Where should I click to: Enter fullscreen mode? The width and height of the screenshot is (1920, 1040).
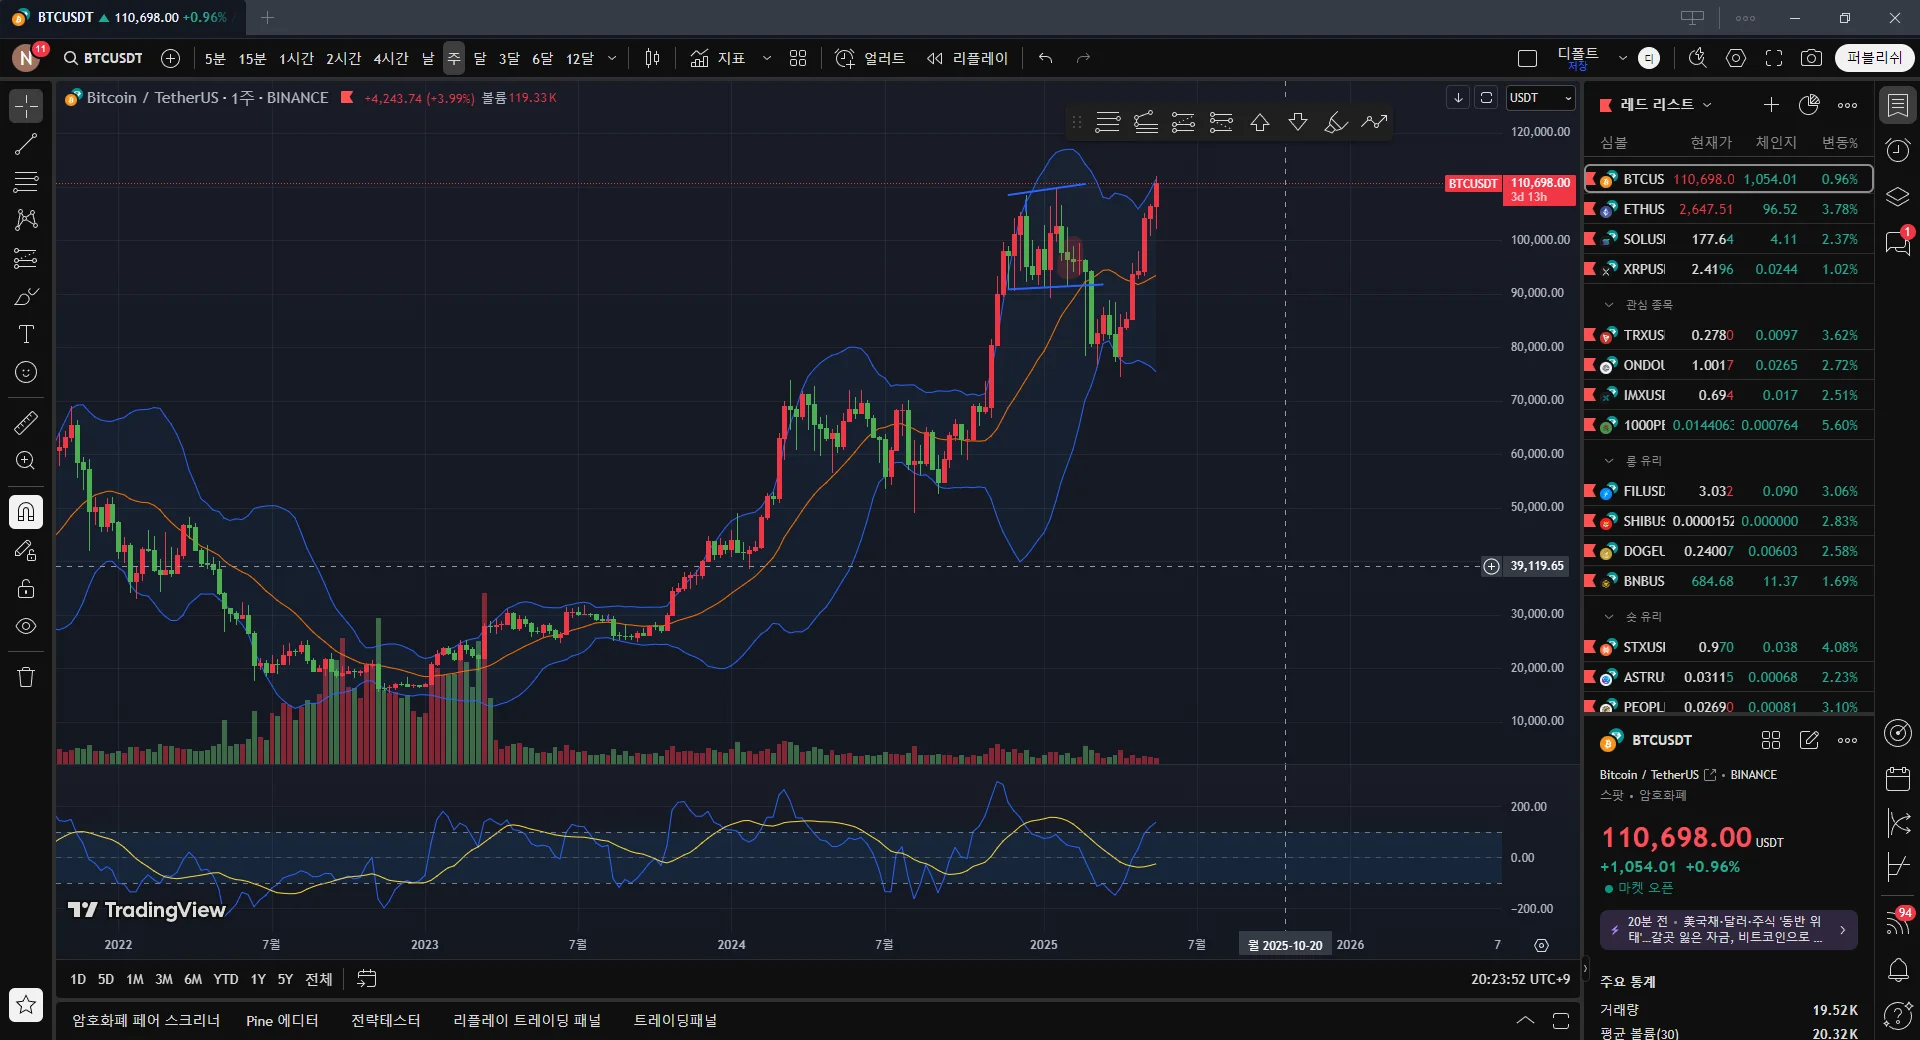point(1774,58)
